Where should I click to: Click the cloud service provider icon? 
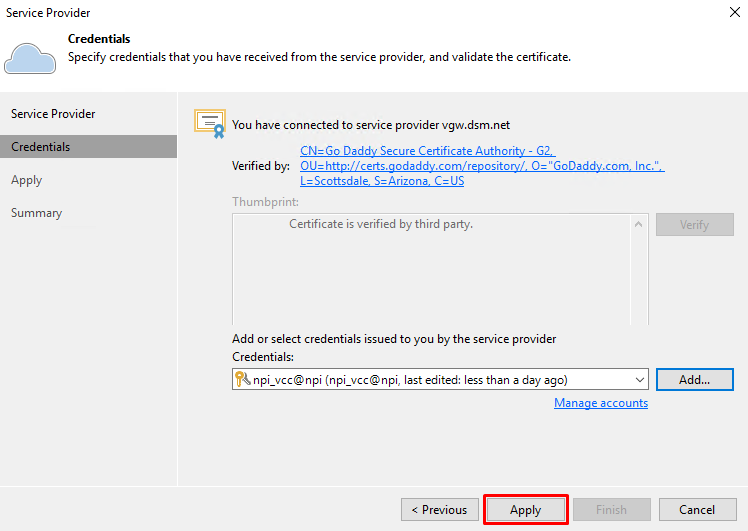(30, 58)
